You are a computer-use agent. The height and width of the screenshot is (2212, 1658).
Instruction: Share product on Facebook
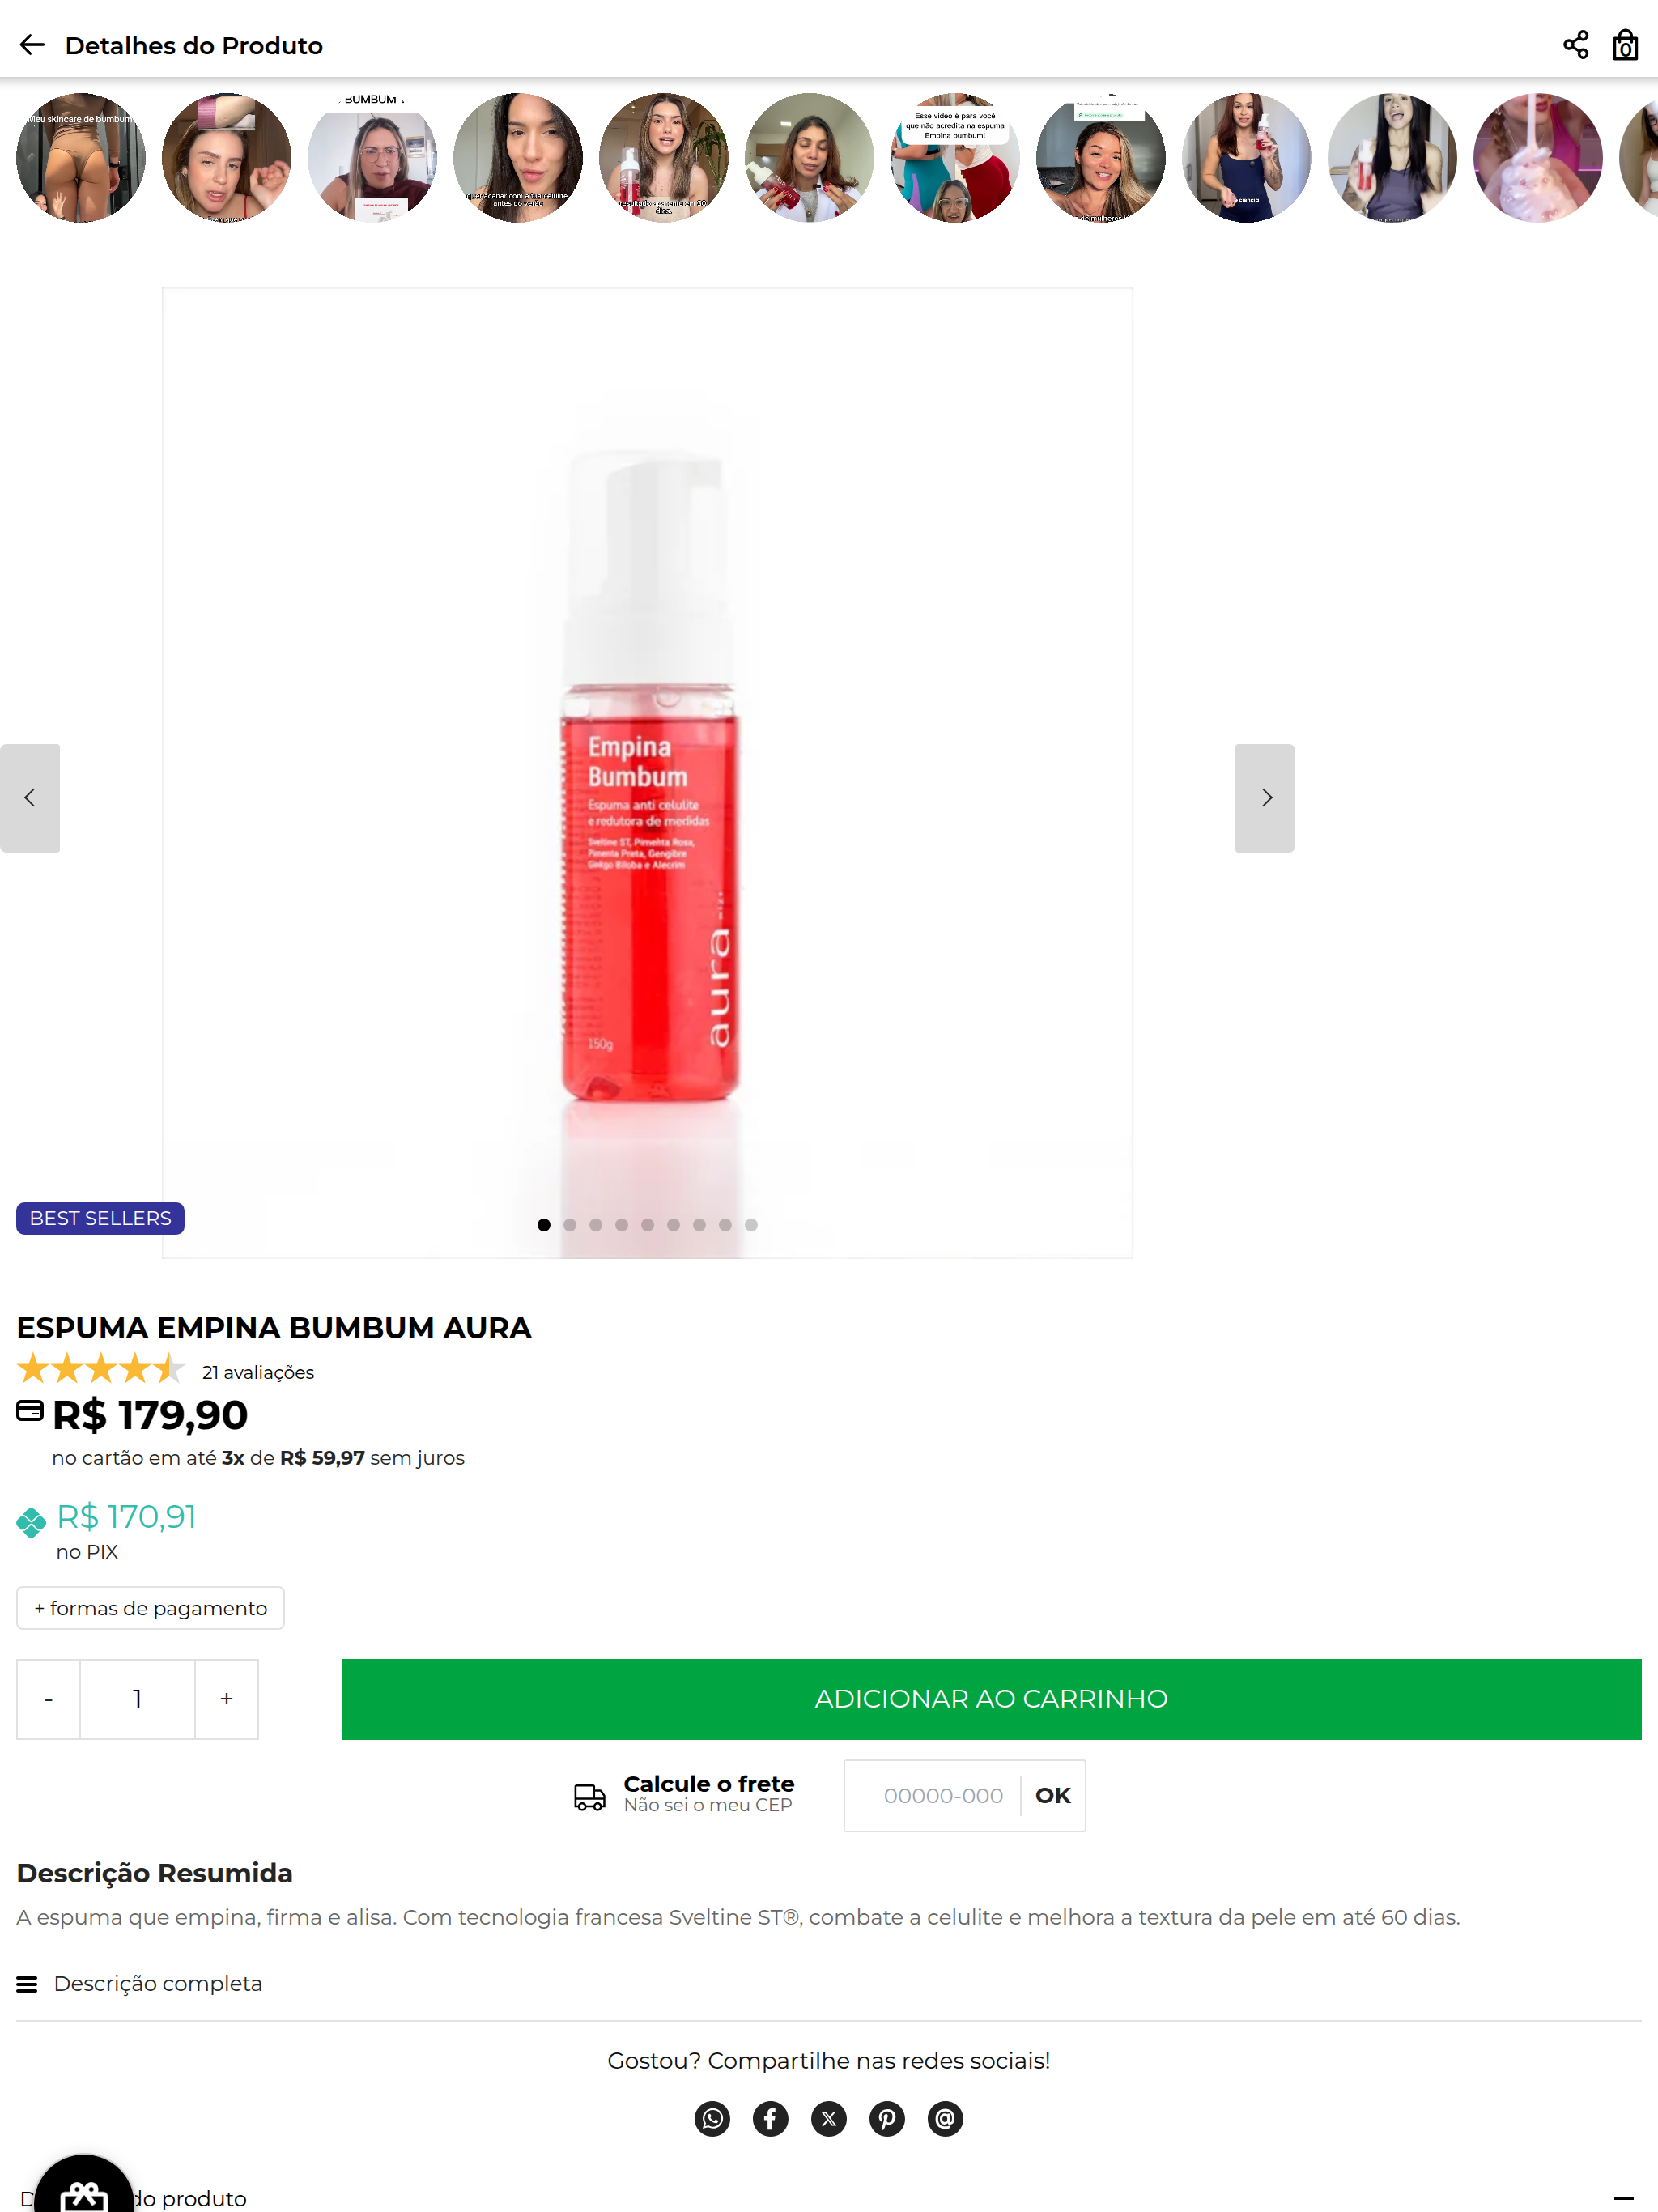point(770,2118)
